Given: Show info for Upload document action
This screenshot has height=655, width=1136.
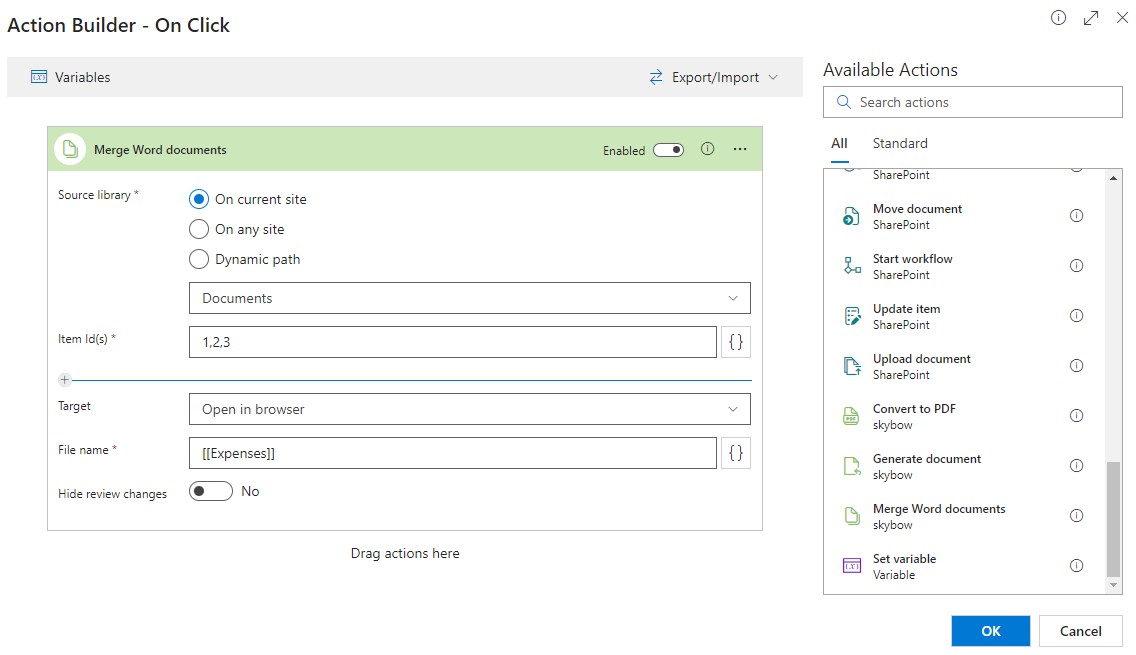Looking at the screenshot, I should coord(1077,365).
